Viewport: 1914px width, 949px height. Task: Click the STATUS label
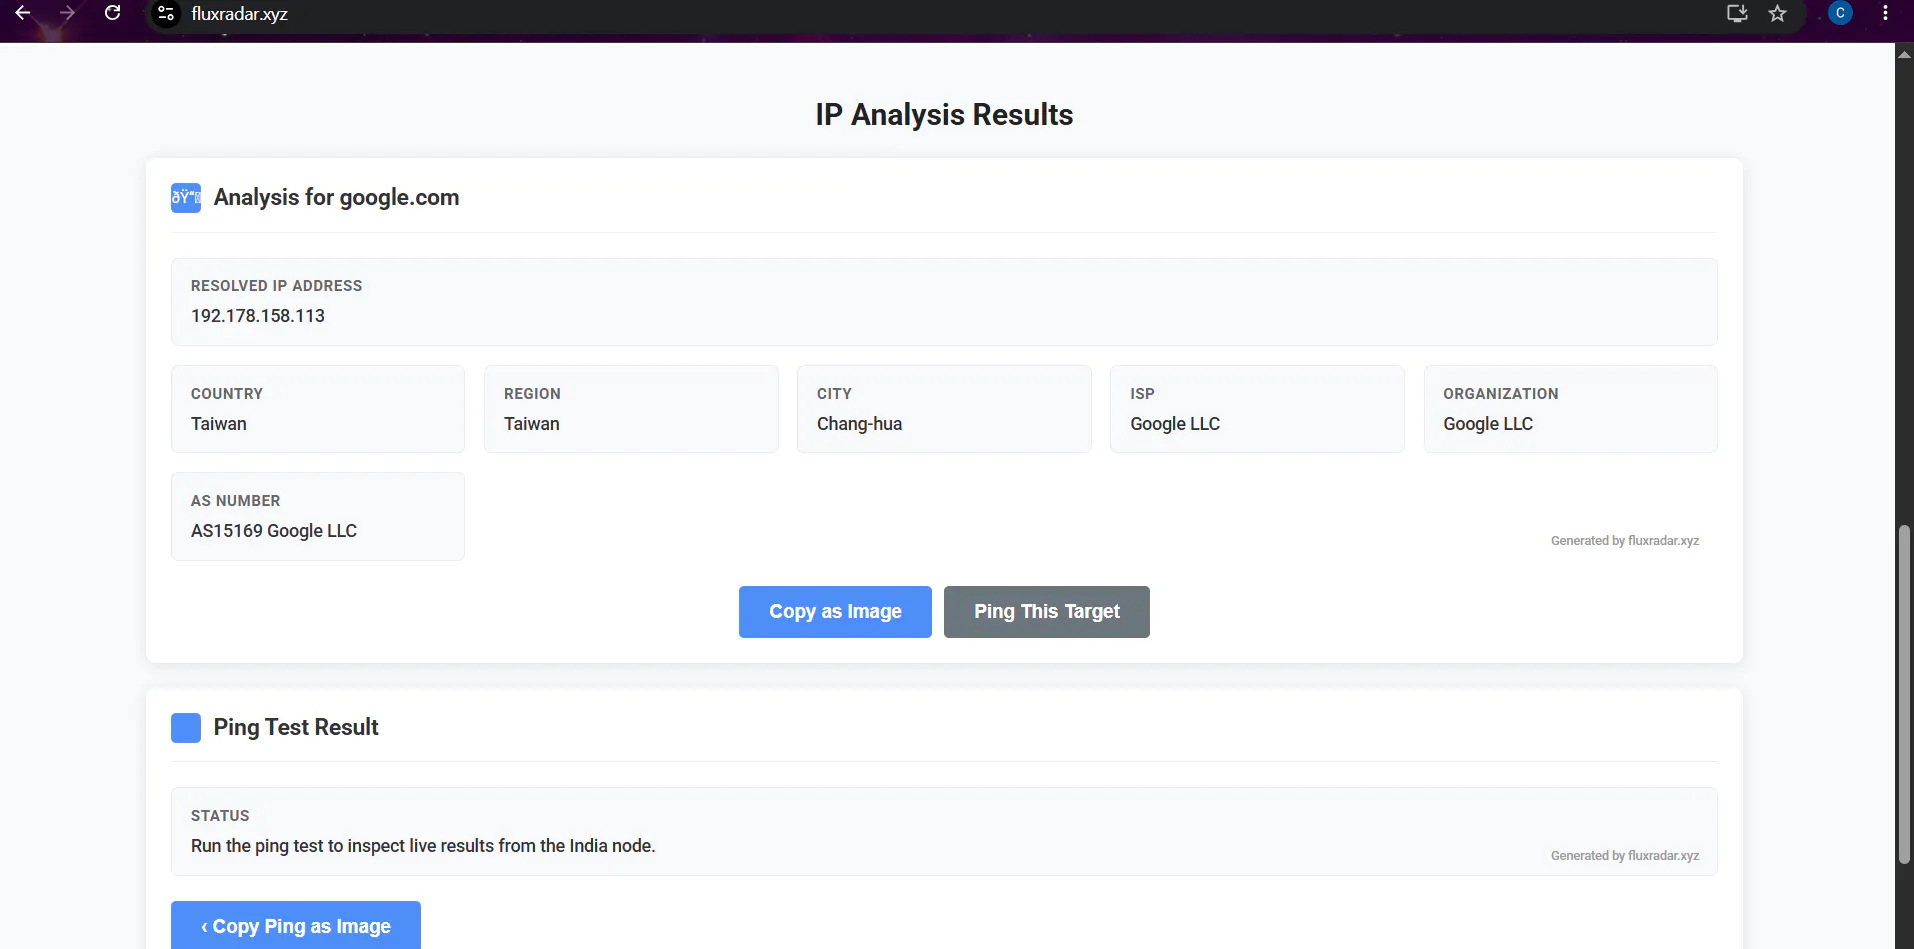tap(220, 816)
